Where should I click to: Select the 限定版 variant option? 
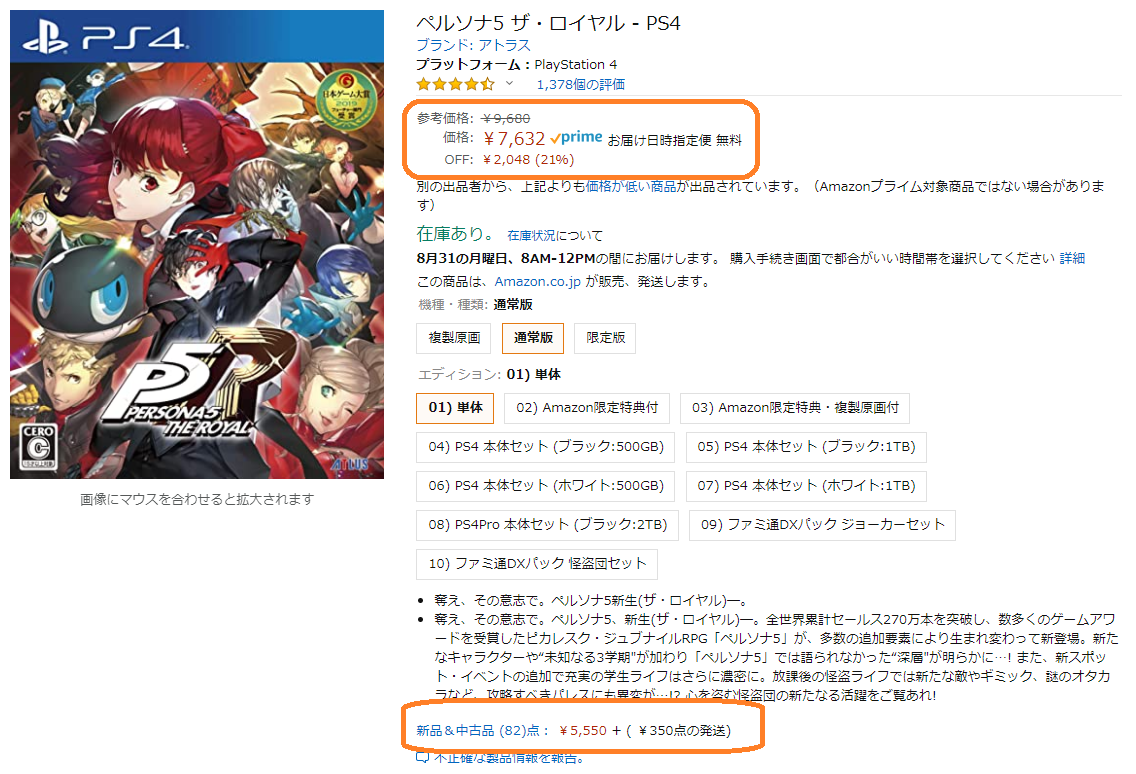605,338
